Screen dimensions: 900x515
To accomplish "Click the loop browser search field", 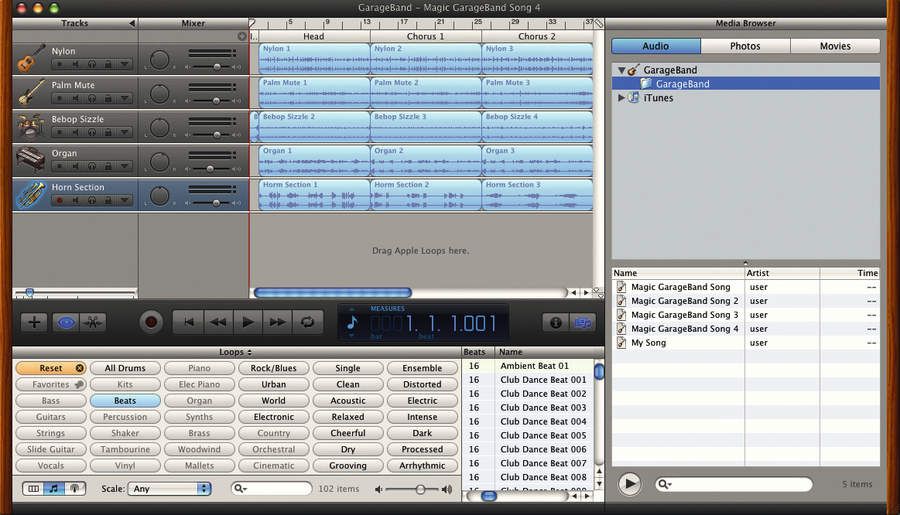I will (272, 489).
